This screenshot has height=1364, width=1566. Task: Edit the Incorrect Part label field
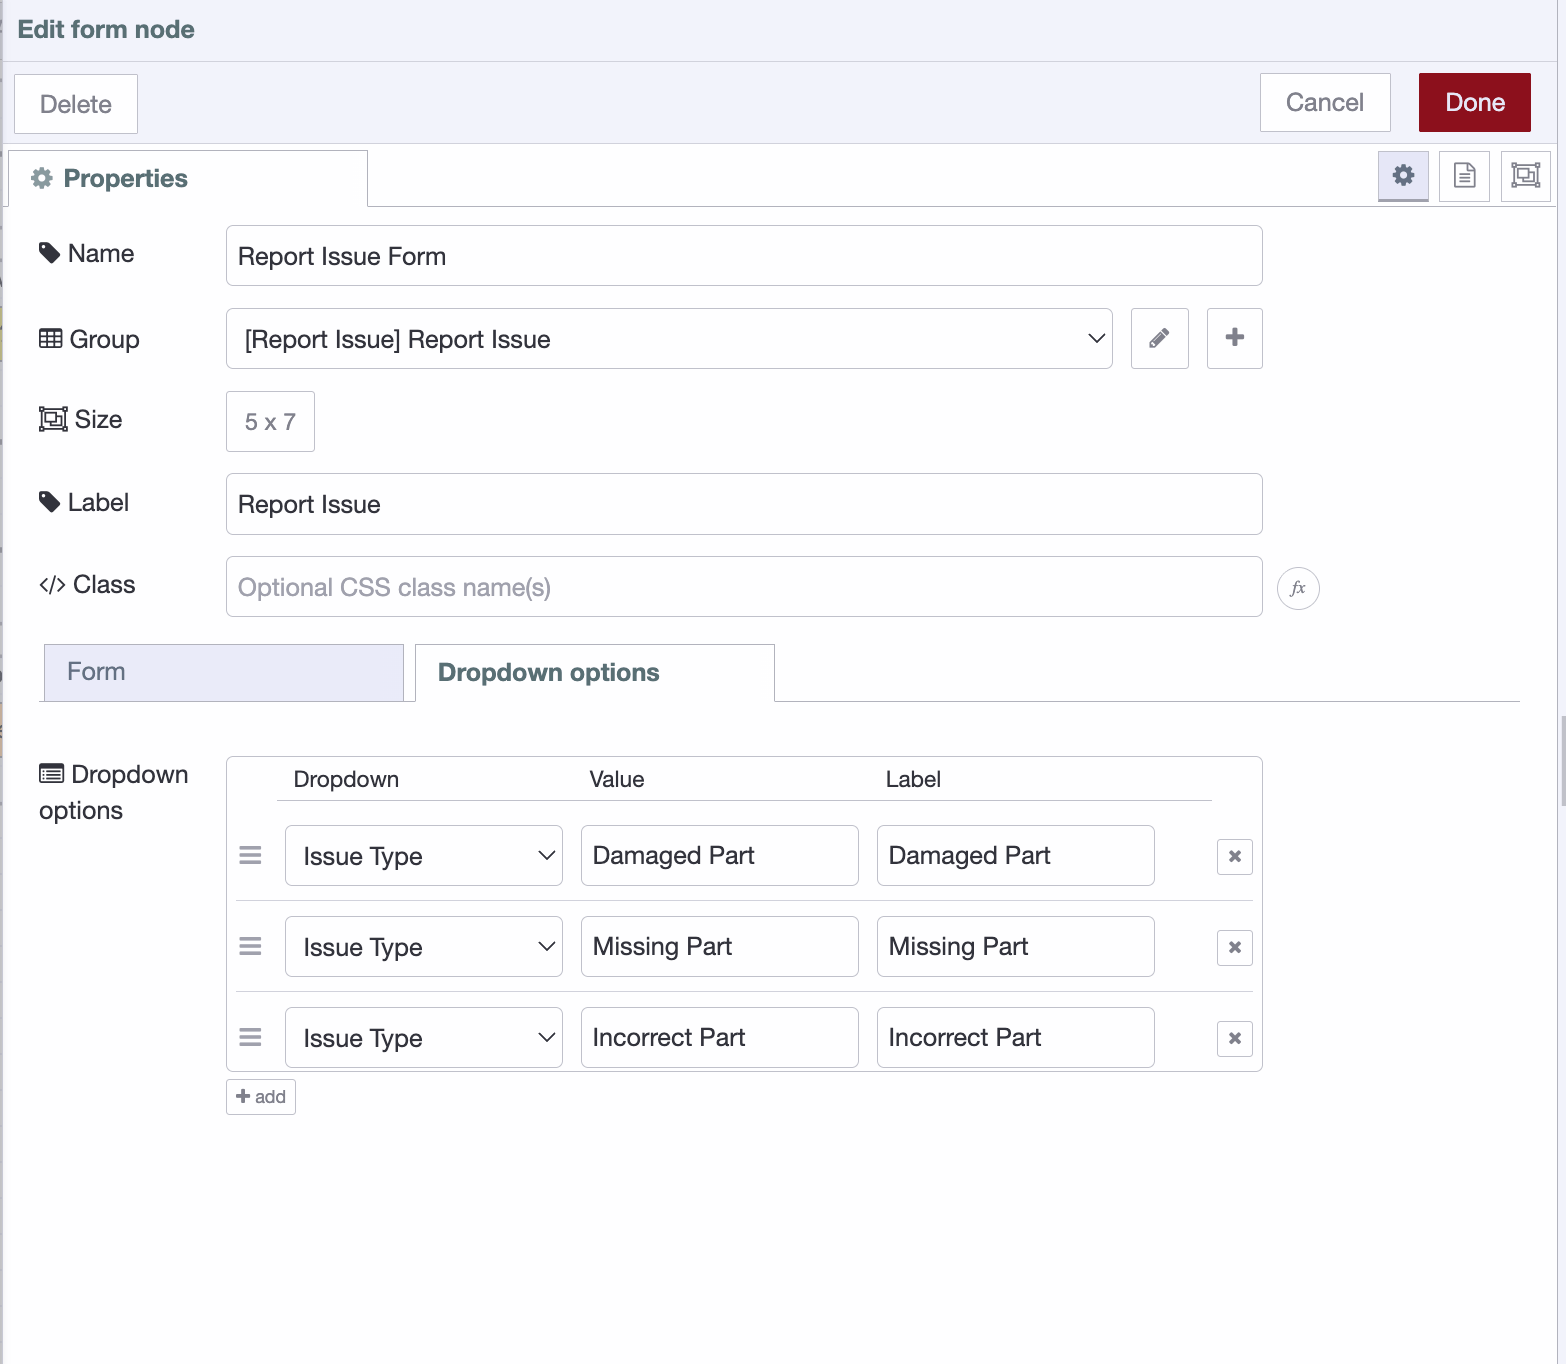tap(1016, 1038)
